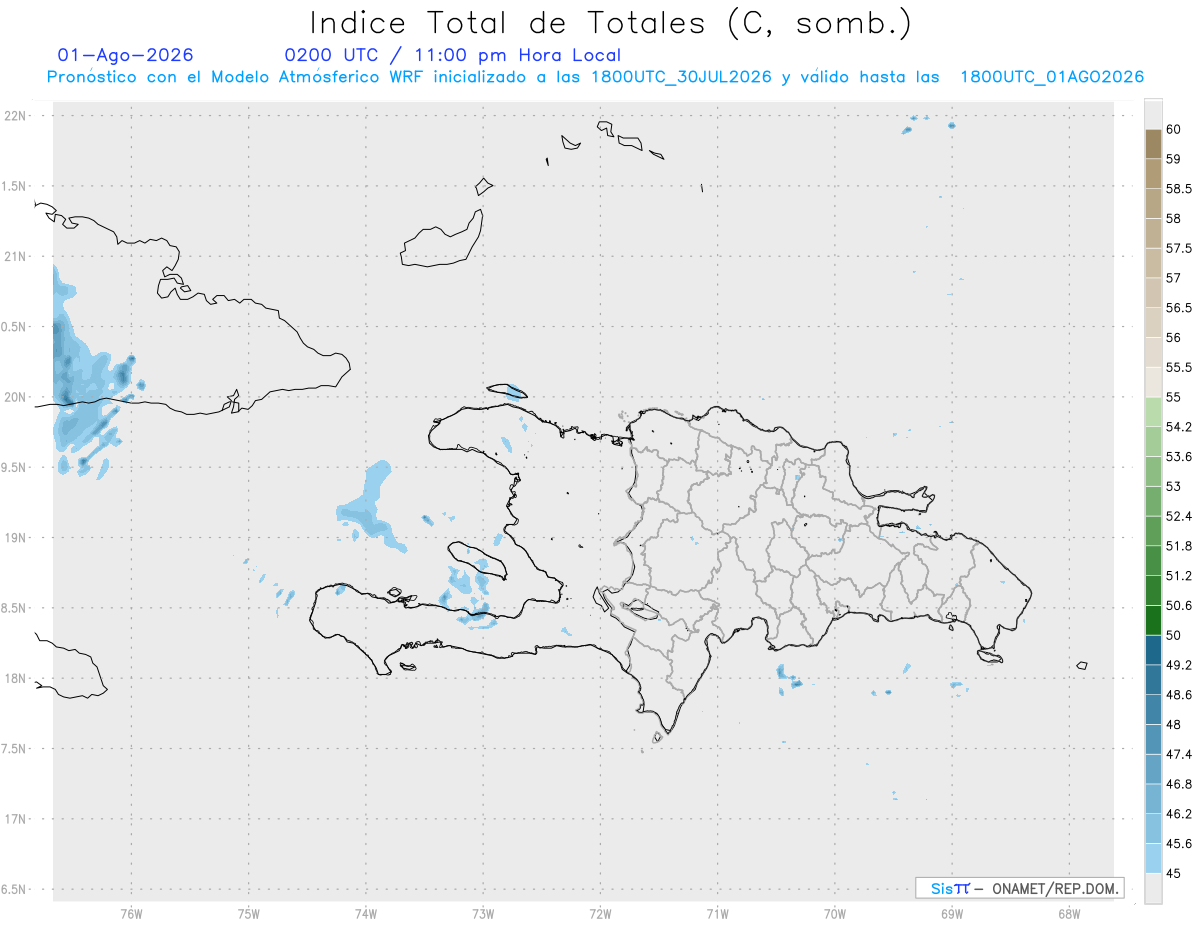Click the longitude label '74W'
Viewport: 1200px width, 927px height.
366,914
